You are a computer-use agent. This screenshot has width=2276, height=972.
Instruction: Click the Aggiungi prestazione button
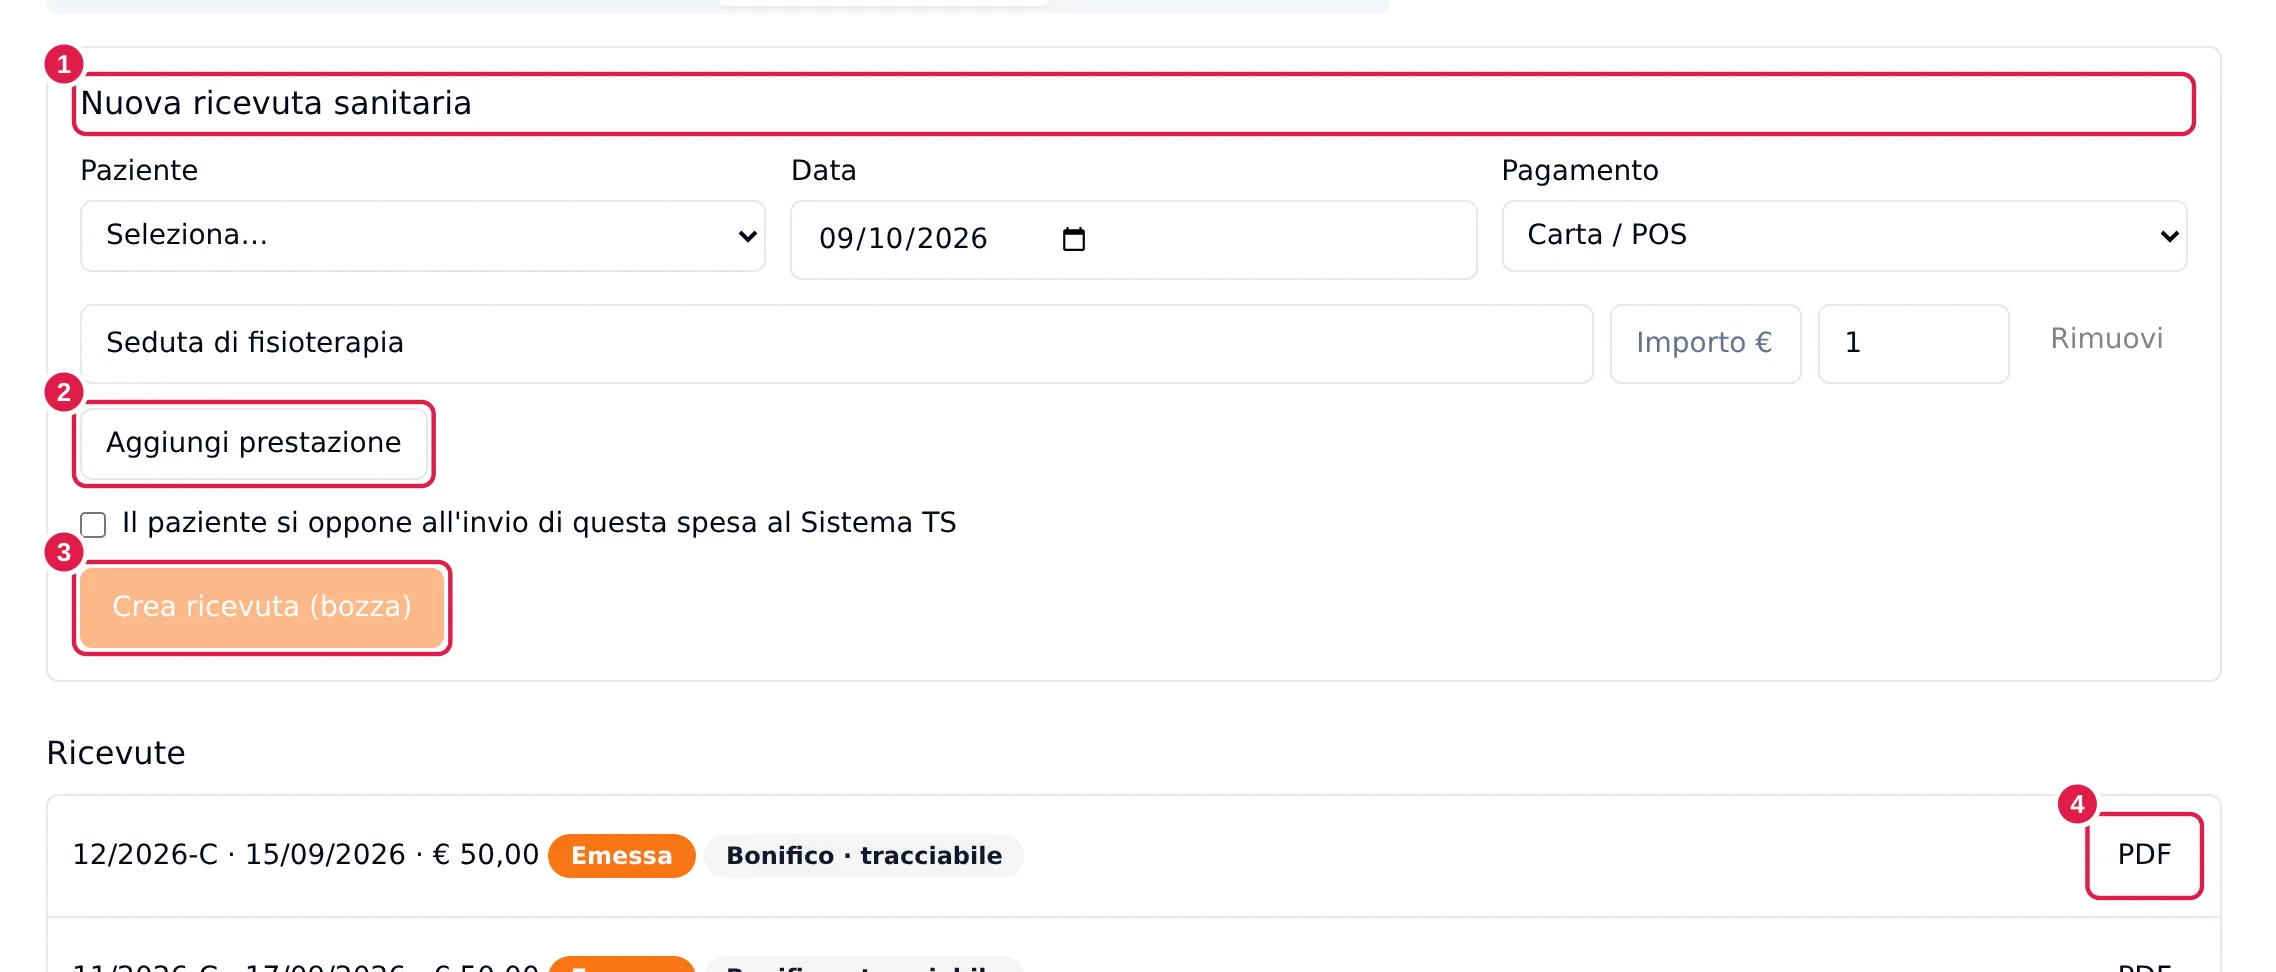[254, 443]
